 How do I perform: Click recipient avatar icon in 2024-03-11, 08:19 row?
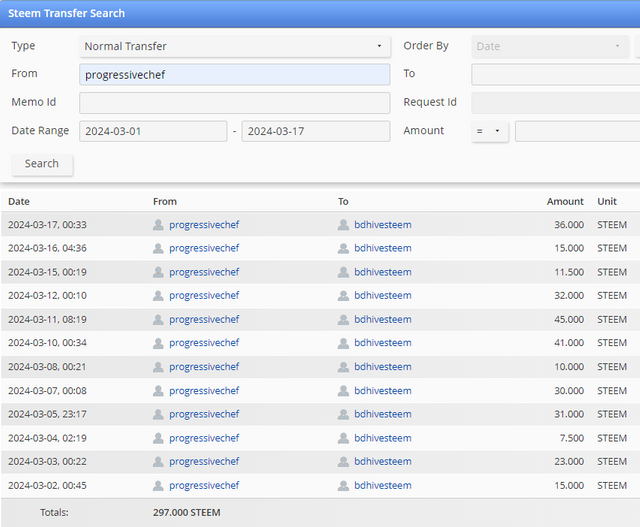343,320
